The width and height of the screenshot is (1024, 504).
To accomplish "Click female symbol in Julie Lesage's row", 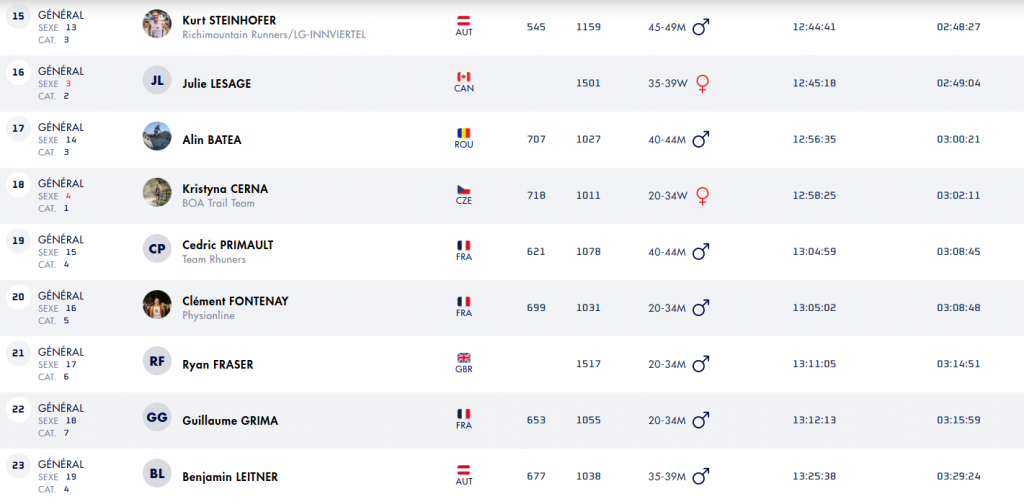I will click(703, 83).
